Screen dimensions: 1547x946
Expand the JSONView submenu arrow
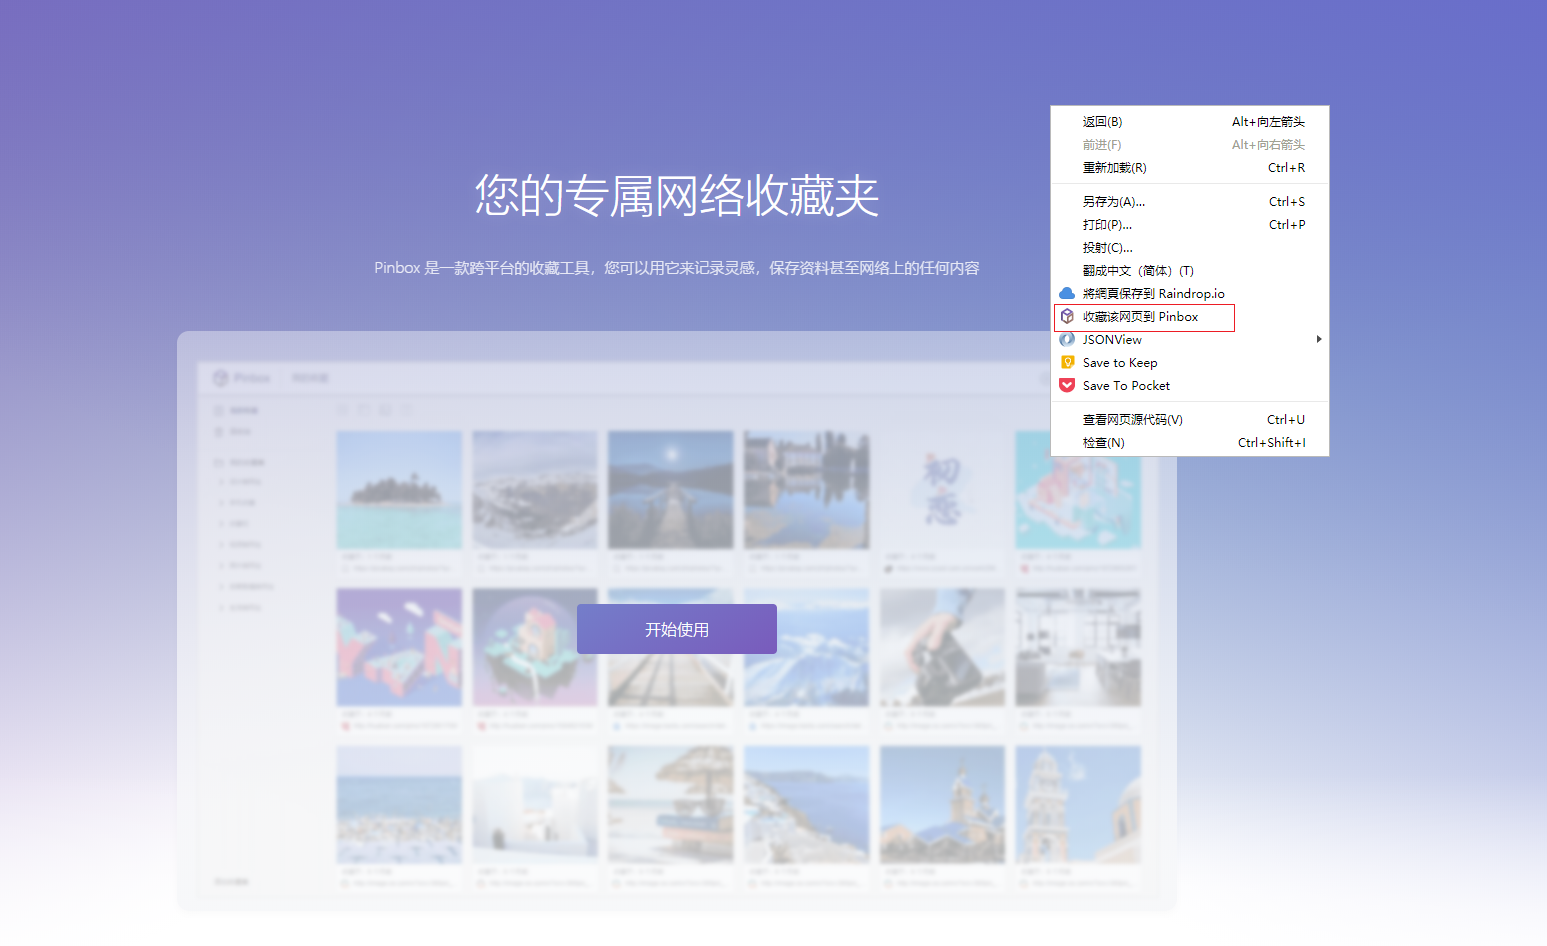[x=1318, y=339]
